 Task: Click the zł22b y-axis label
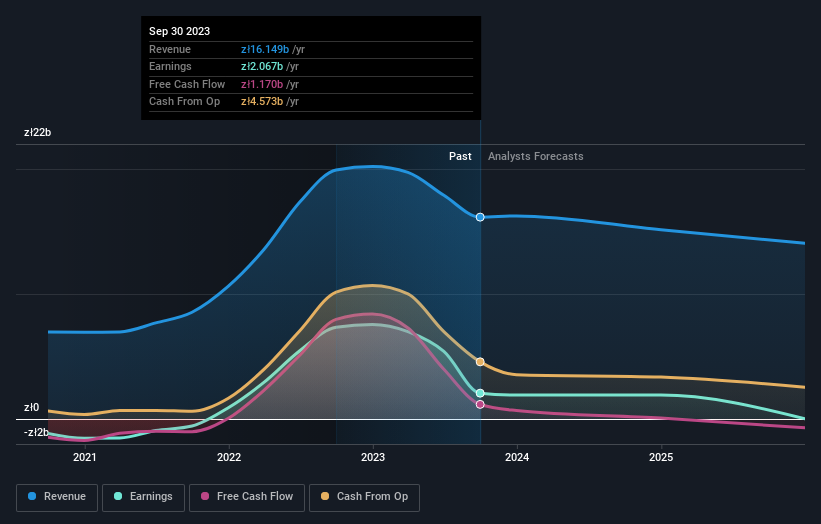[x=38, y=132]
